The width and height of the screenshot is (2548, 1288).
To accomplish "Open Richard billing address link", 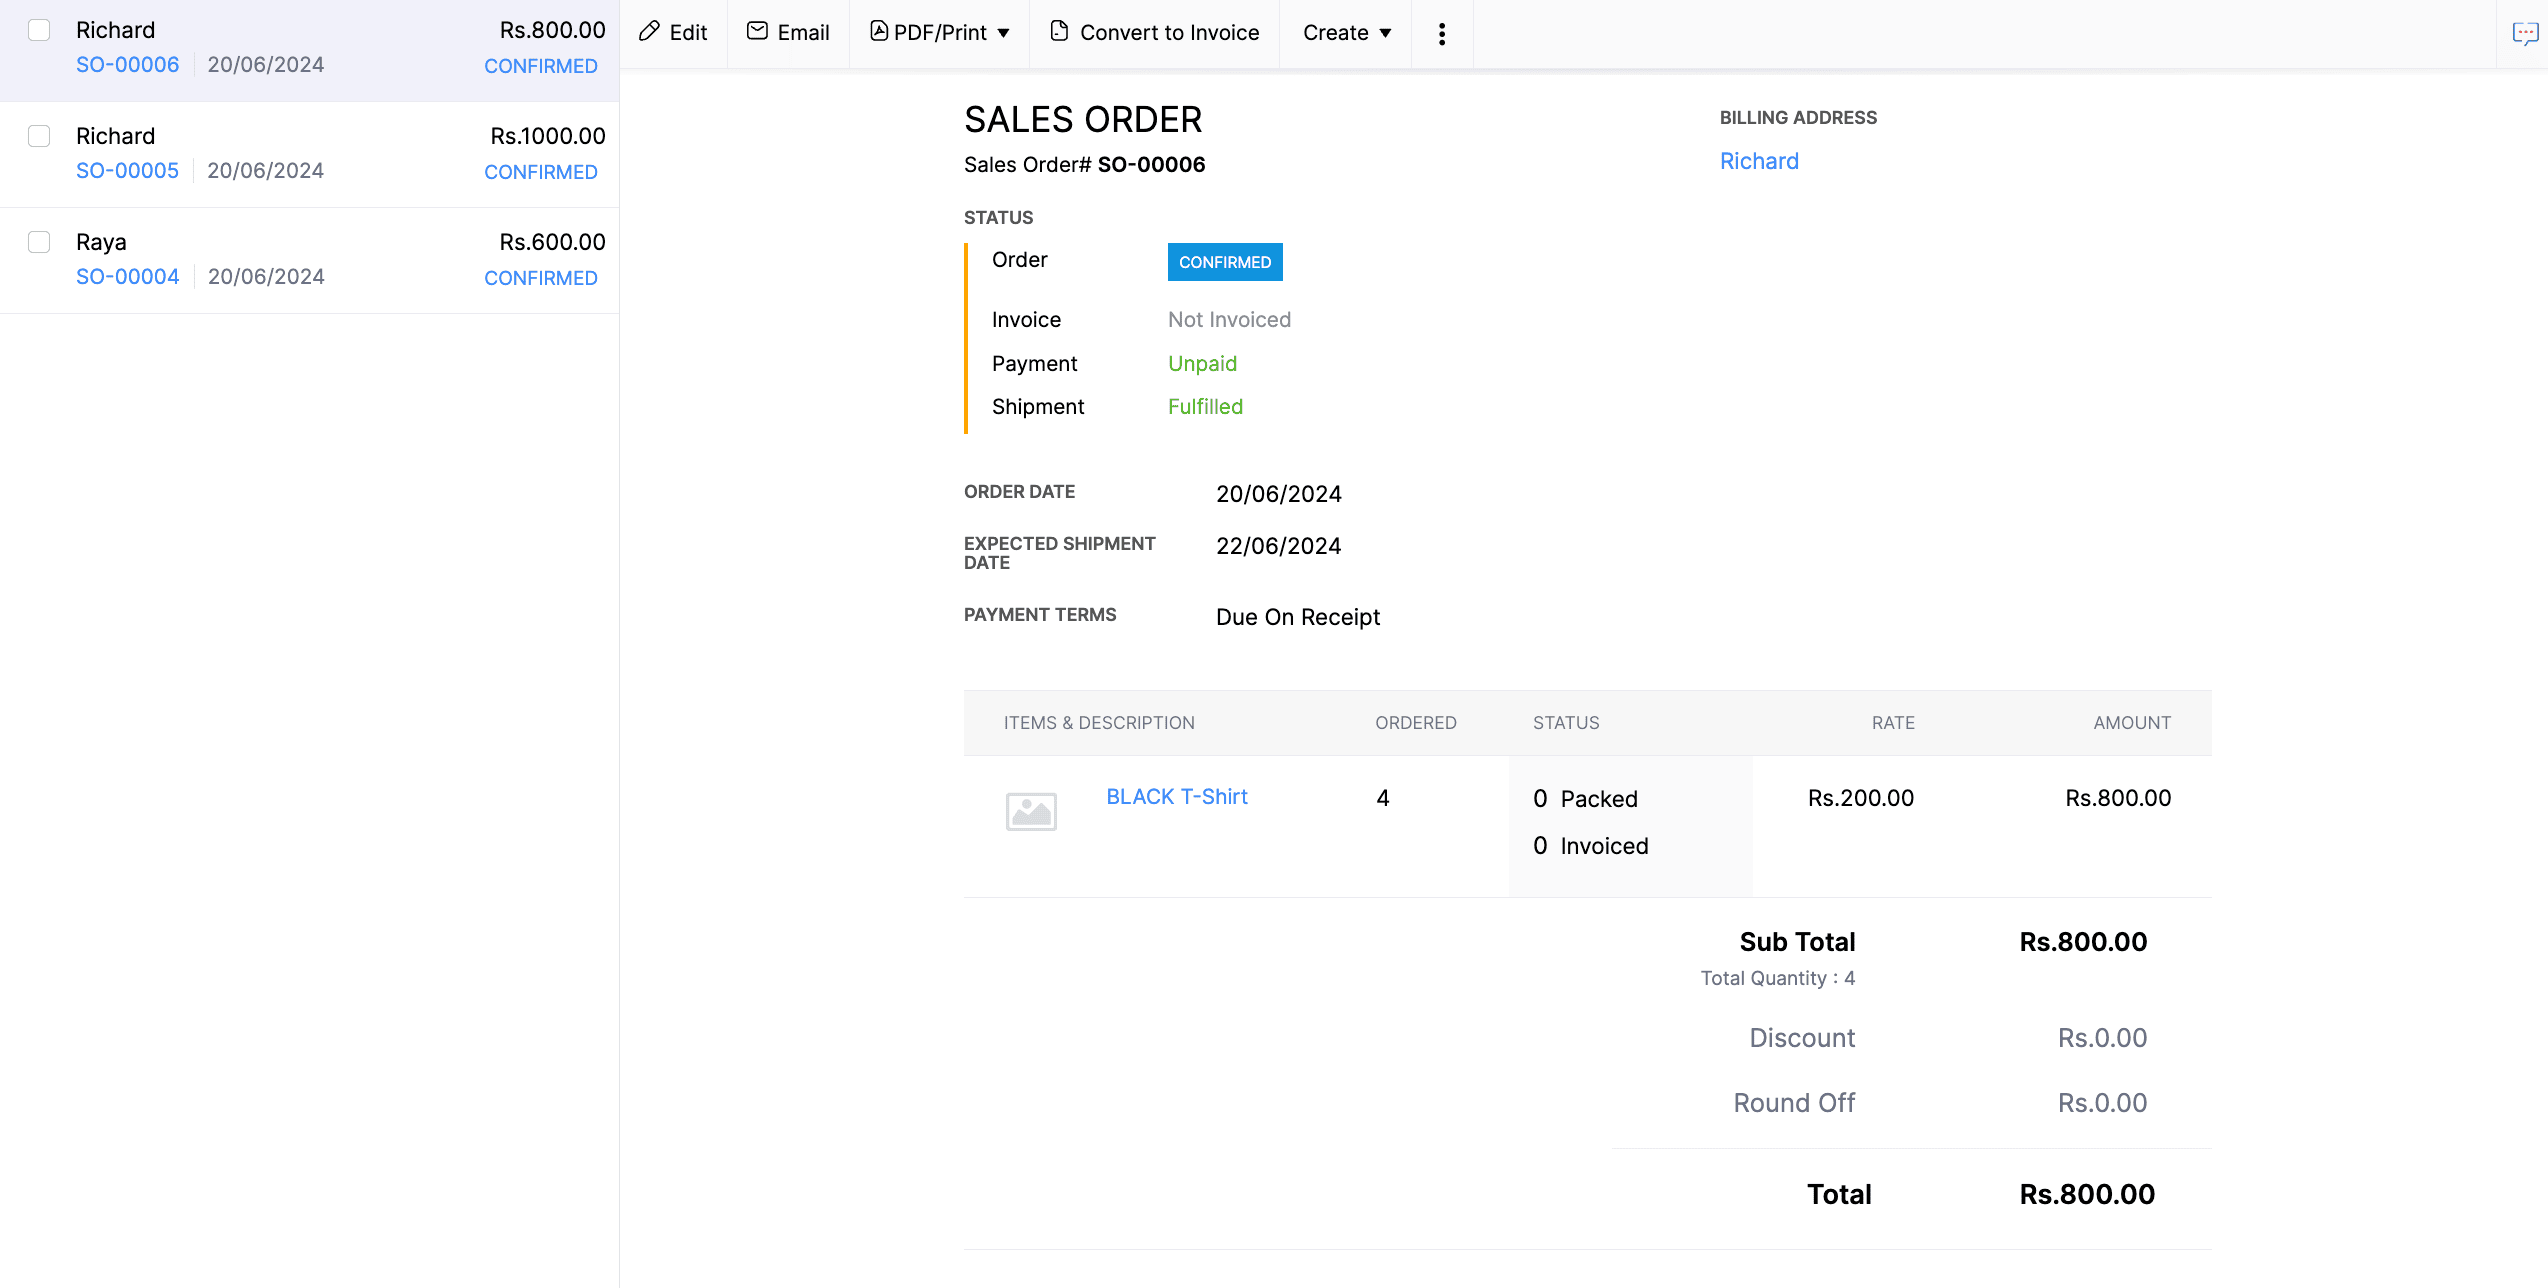I will tap(1758, 161).
